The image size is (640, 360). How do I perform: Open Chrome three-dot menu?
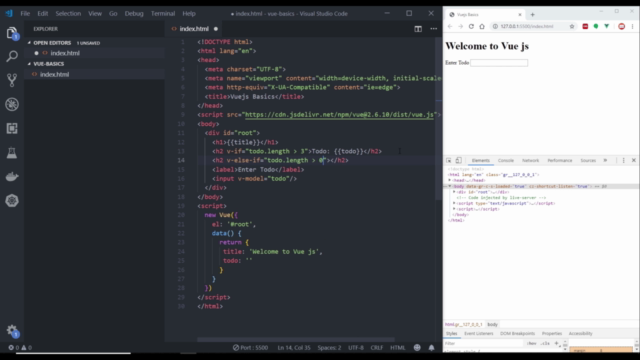633,27
